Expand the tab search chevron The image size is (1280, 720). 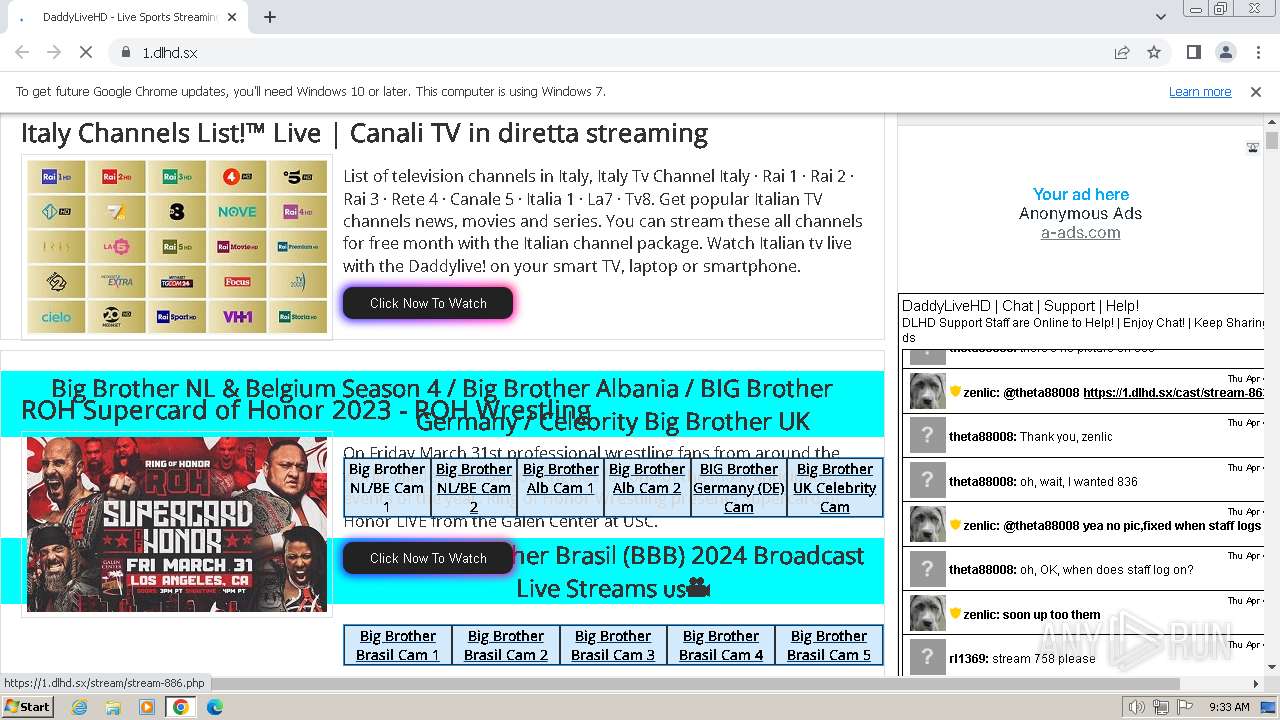click(x=1161, y=17)
